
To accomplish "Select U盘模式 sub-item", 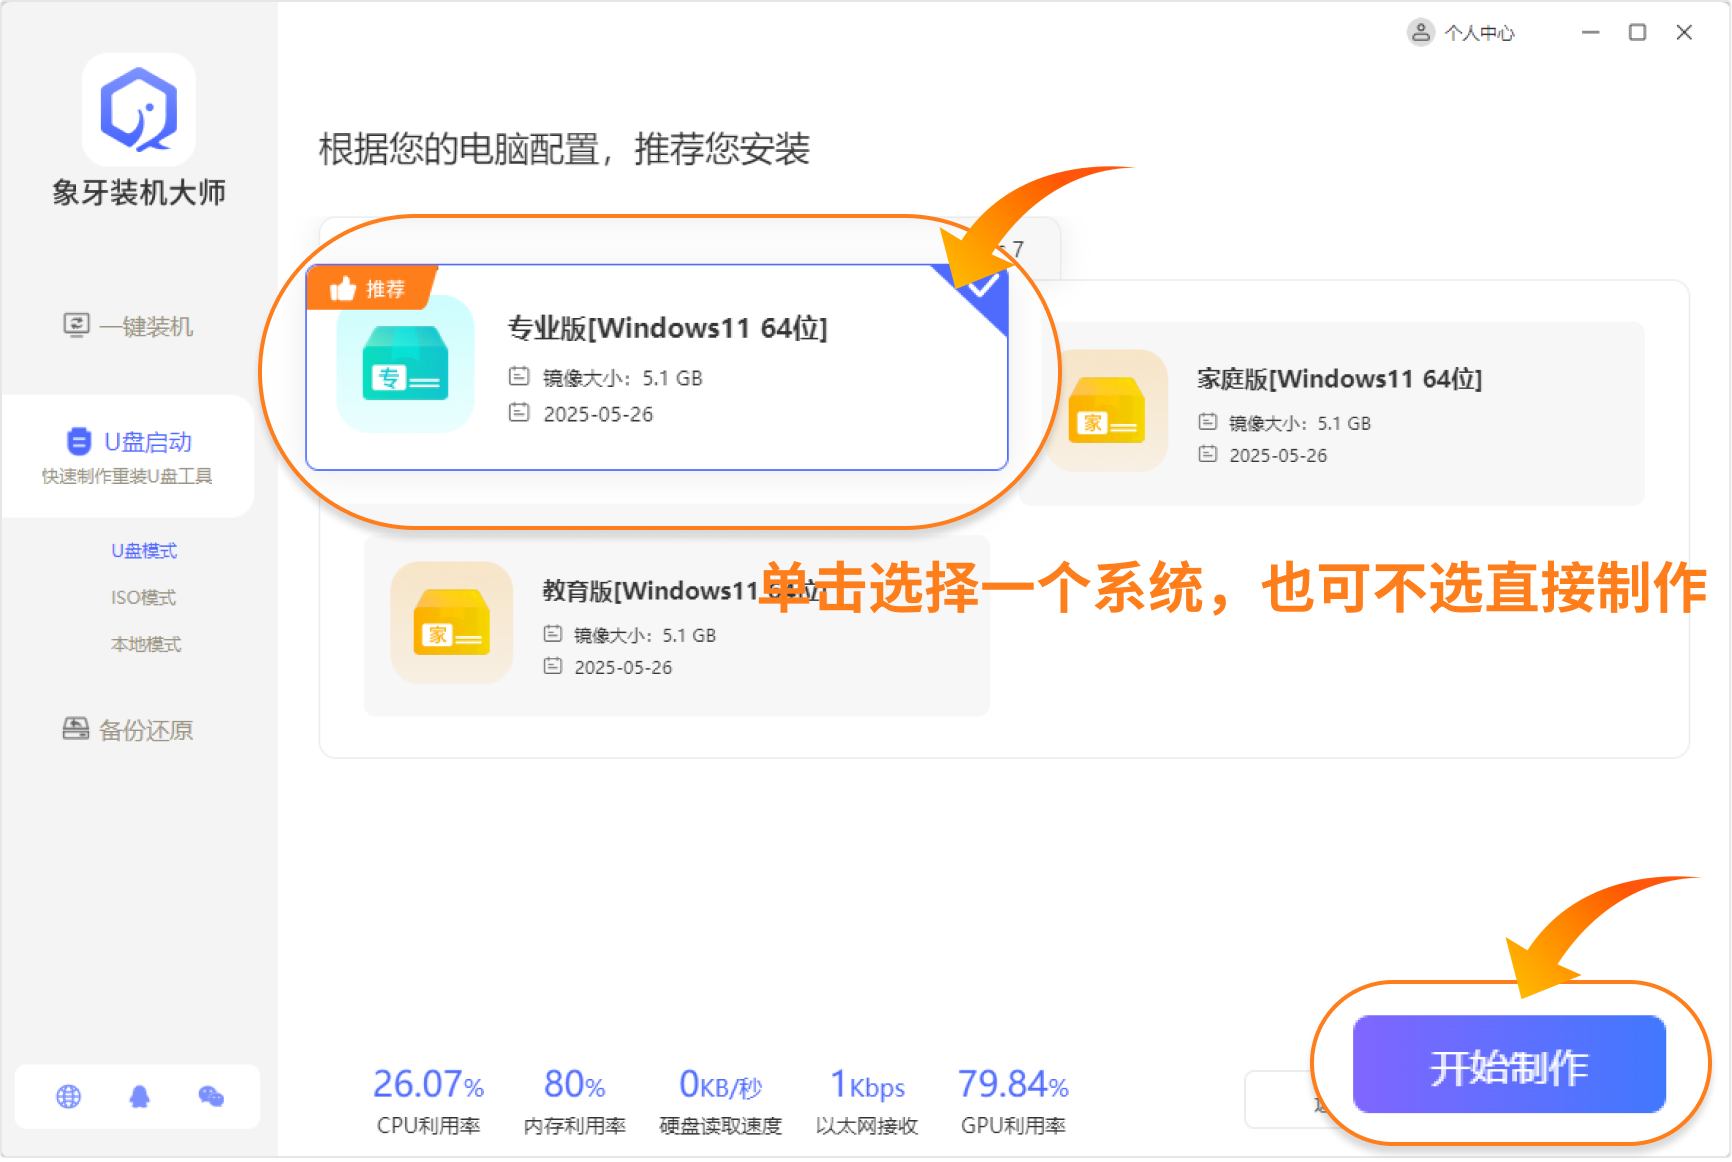I will click(144, 551).
